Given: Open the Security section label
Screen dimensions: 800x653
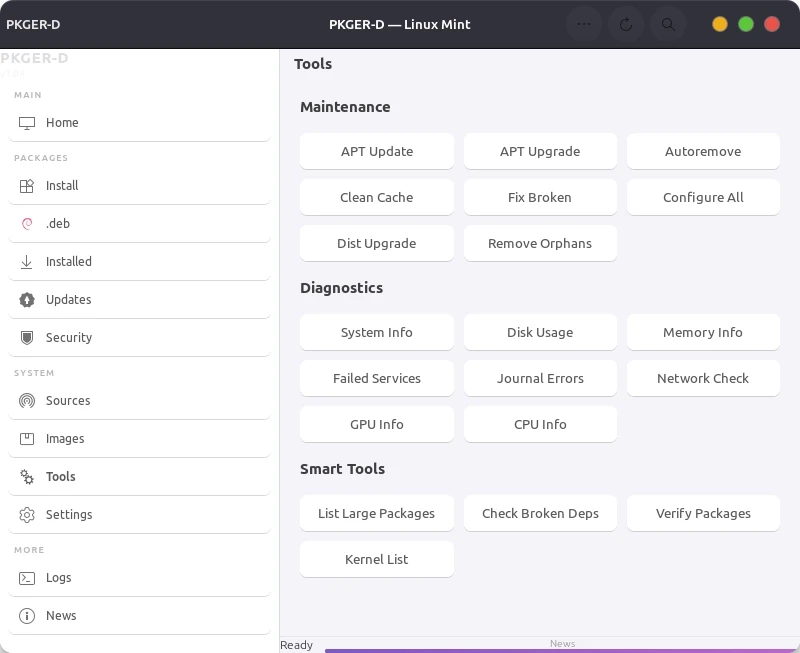Looking at the screenshot, I should tap(69, 338).
